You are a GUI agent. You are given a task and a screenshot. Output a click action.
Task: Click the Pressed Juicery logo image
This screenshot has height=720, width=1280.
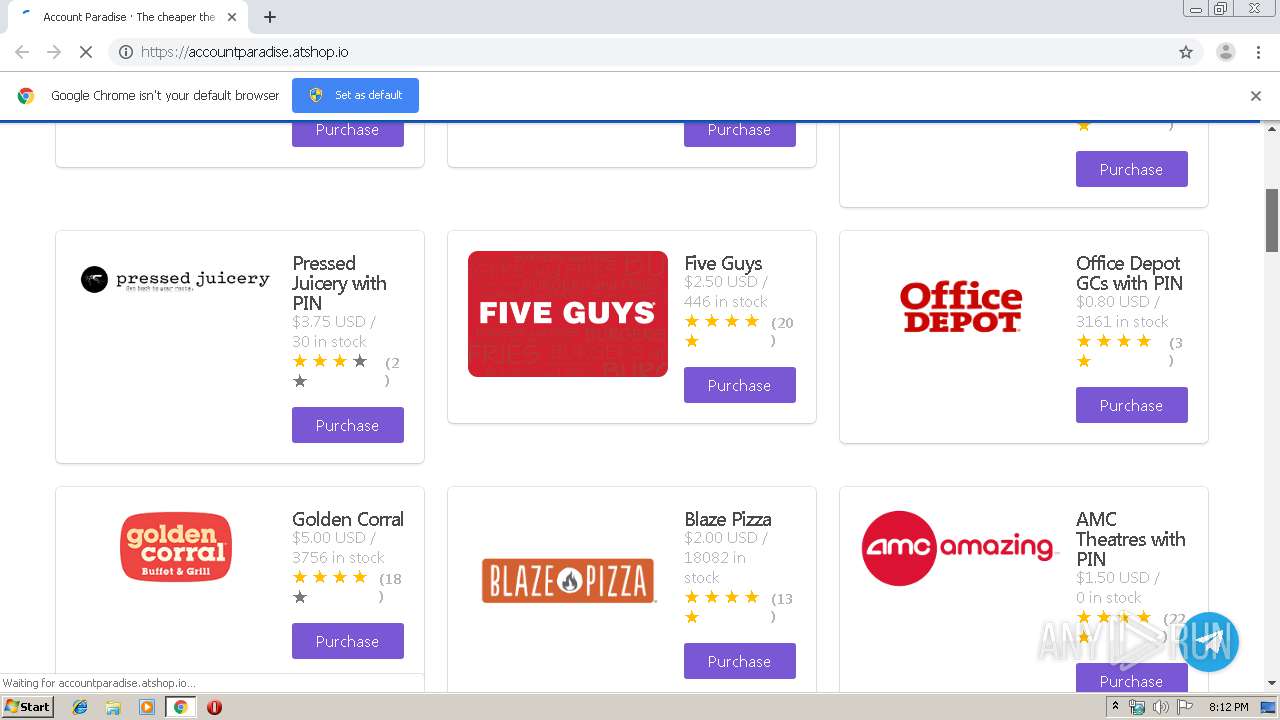click(175, 279)
